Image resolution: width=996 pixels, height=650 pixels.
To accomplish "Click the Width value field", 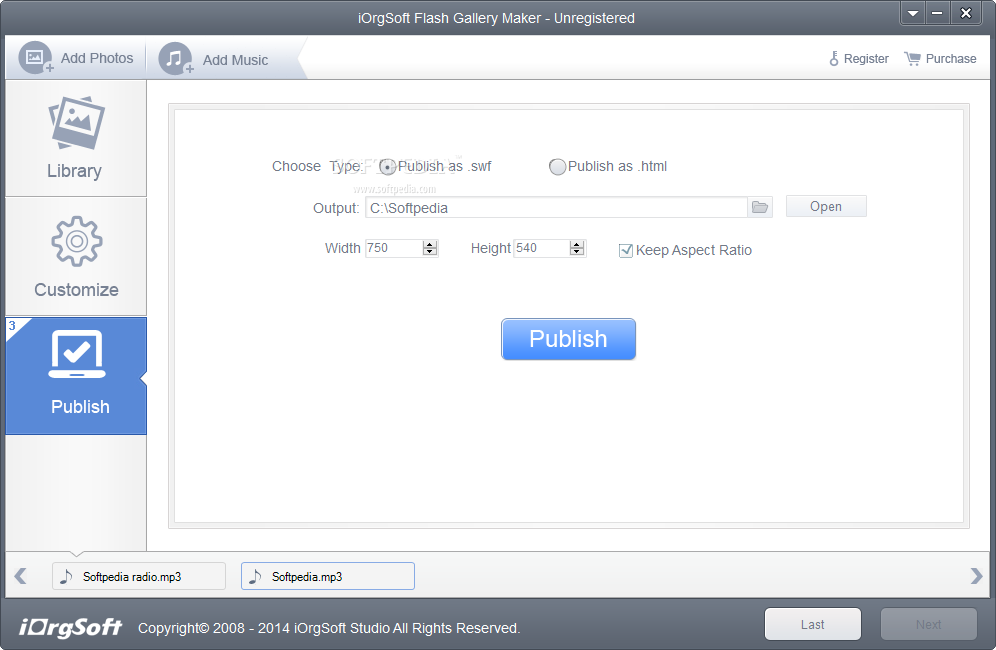I will [394, 248].
